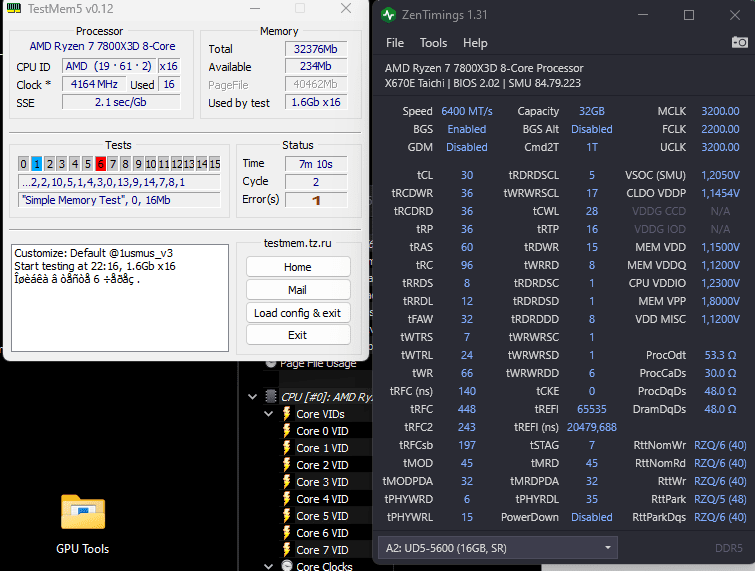Click the Speed 6400 MT/s value
Viewport: 755px width, 571px height.
tap(467, 111)
